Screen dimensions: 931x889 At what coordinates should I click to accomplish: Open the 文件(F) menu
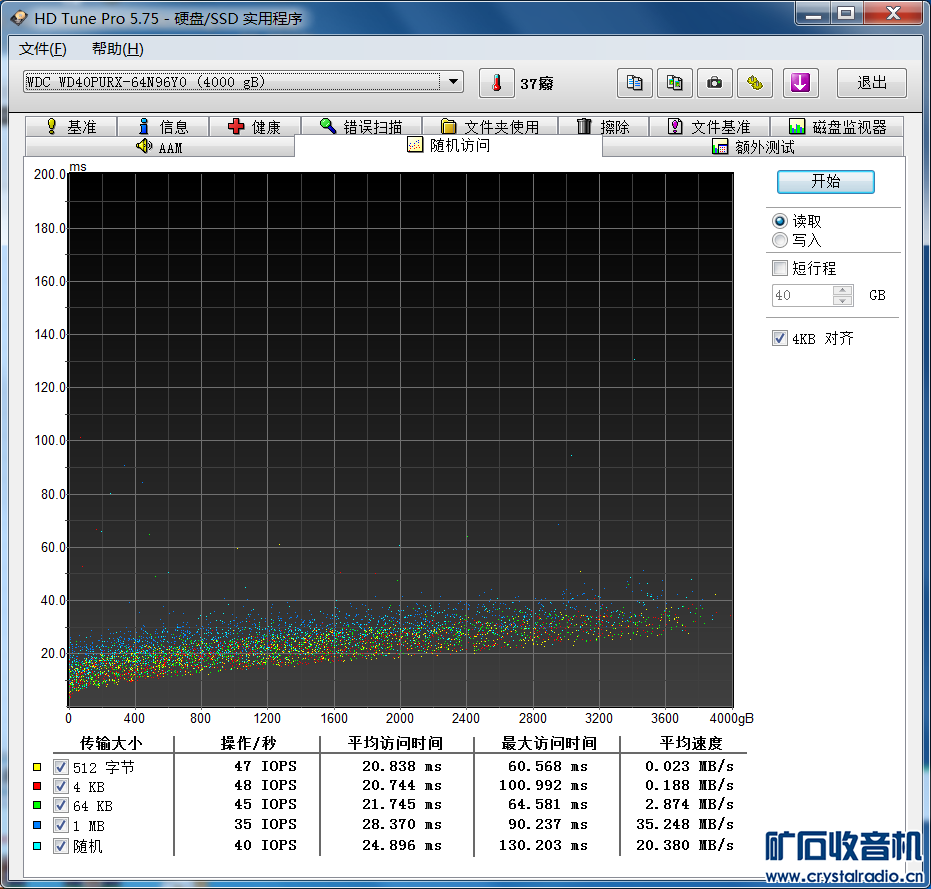pos(42,49)
